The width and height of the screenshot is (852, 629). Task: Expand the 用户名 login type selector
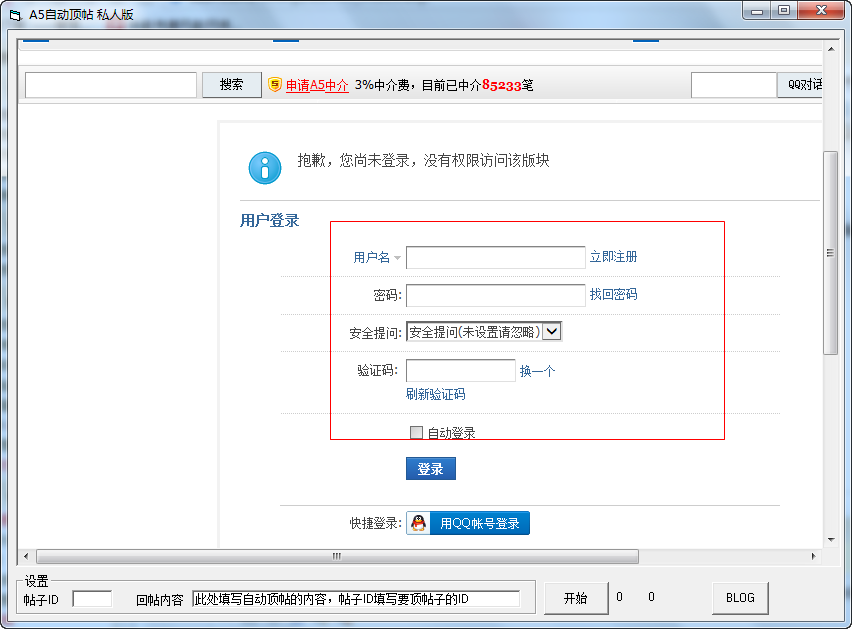click(x=398, y=257)
